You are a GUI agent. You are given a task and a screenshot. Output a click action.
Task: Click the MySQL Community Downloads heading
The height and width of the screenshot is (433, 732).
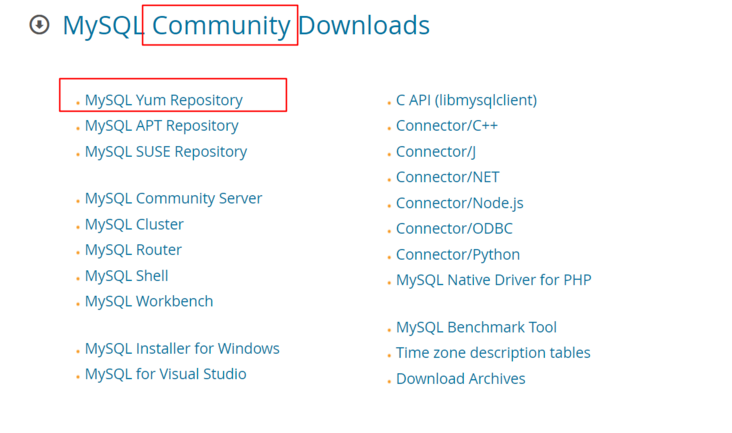tap(246, 25)
